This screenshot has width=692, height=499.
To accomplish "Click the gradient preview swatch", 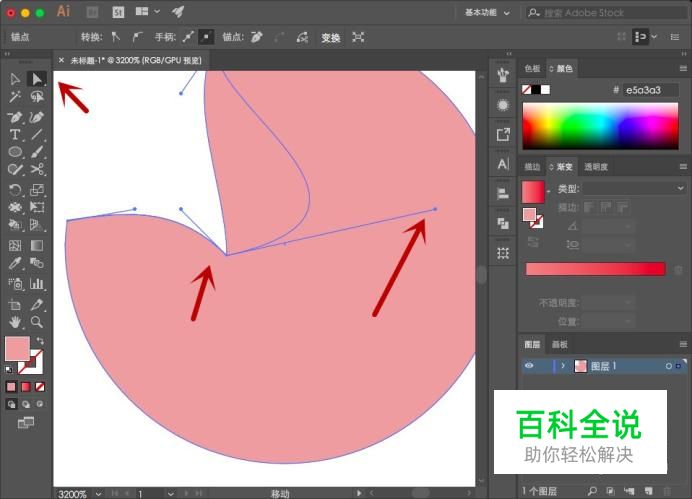I will 533,191.
